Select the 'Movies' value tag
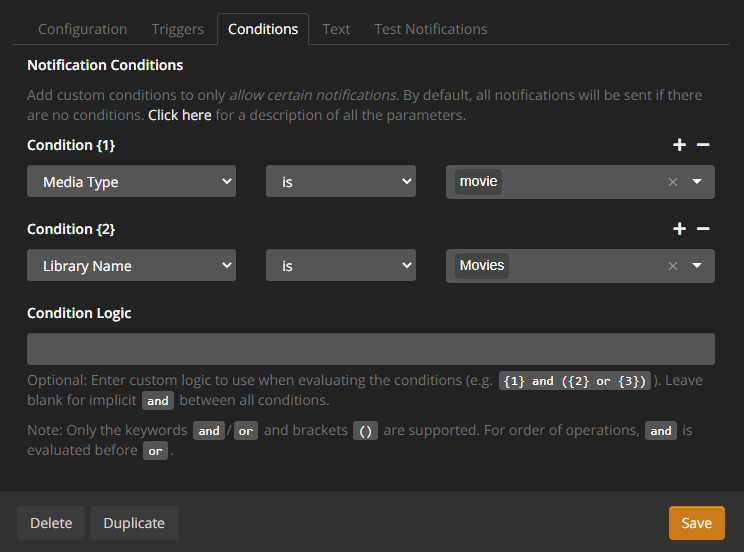This screenshot has width=744, height=552. coord(482,265)
